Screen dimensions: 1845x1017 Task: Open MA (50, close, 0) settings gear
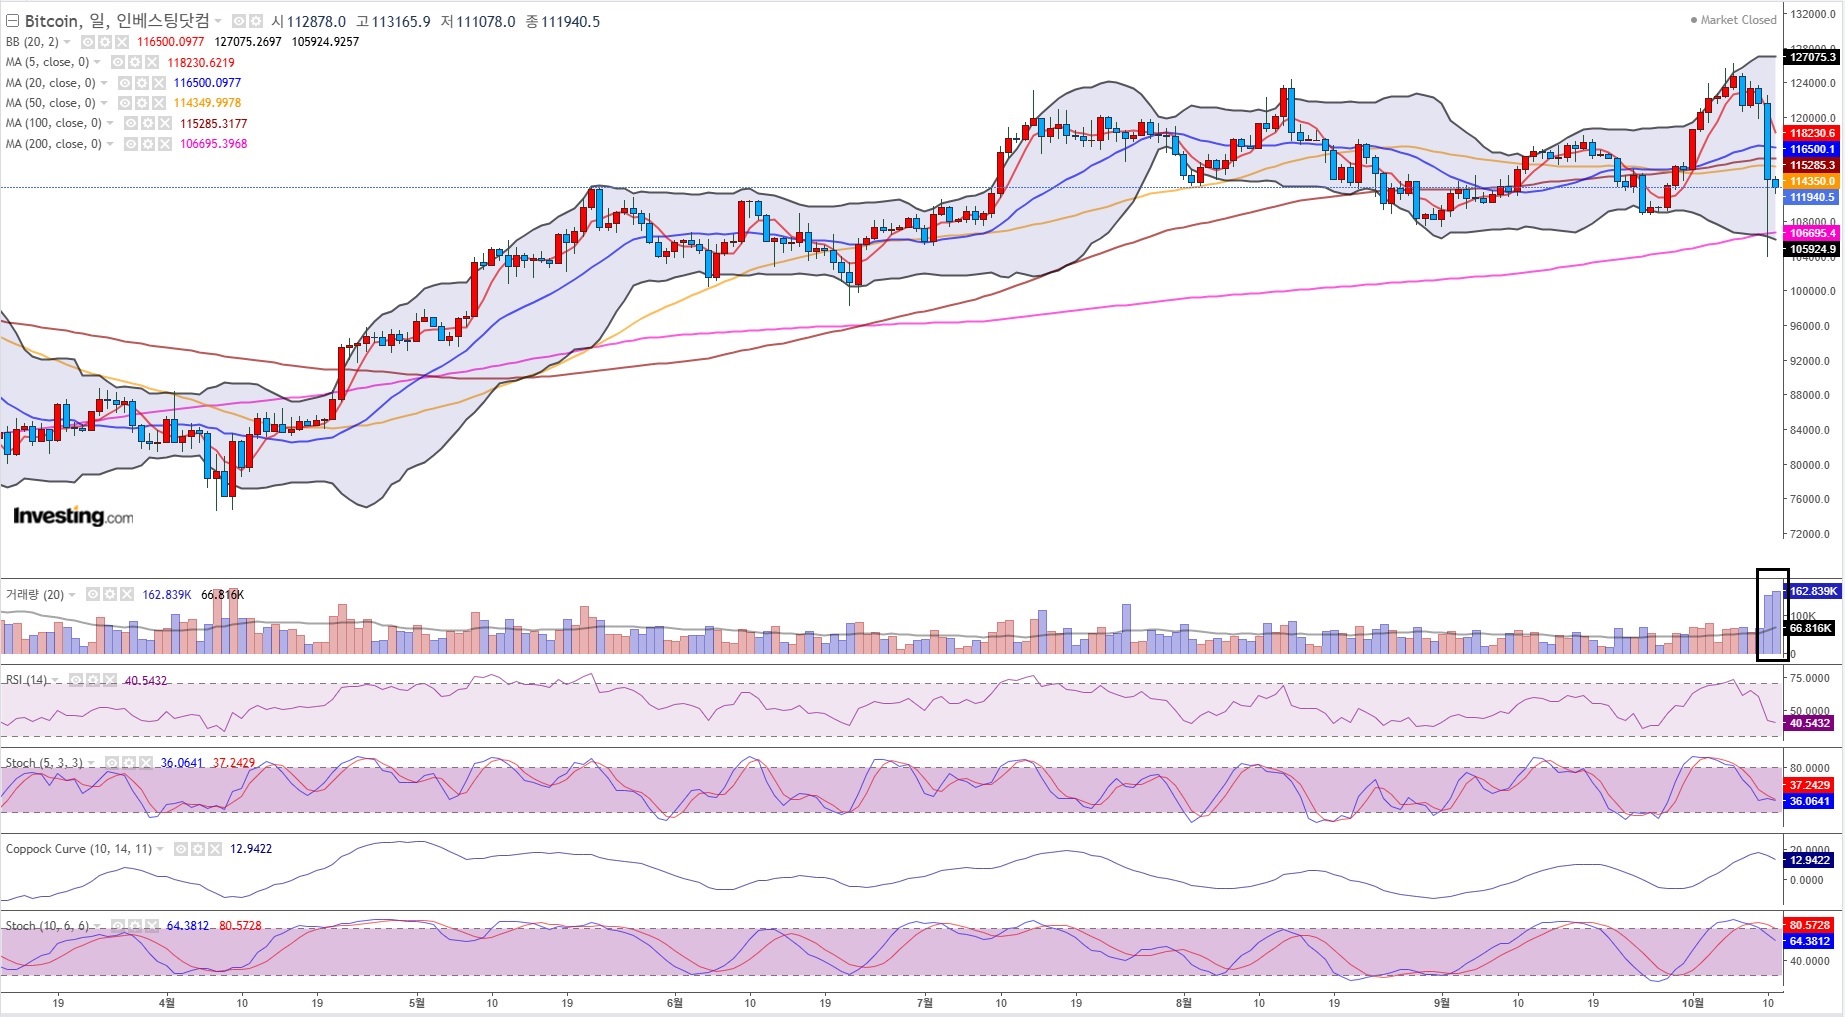coord(142,103)
